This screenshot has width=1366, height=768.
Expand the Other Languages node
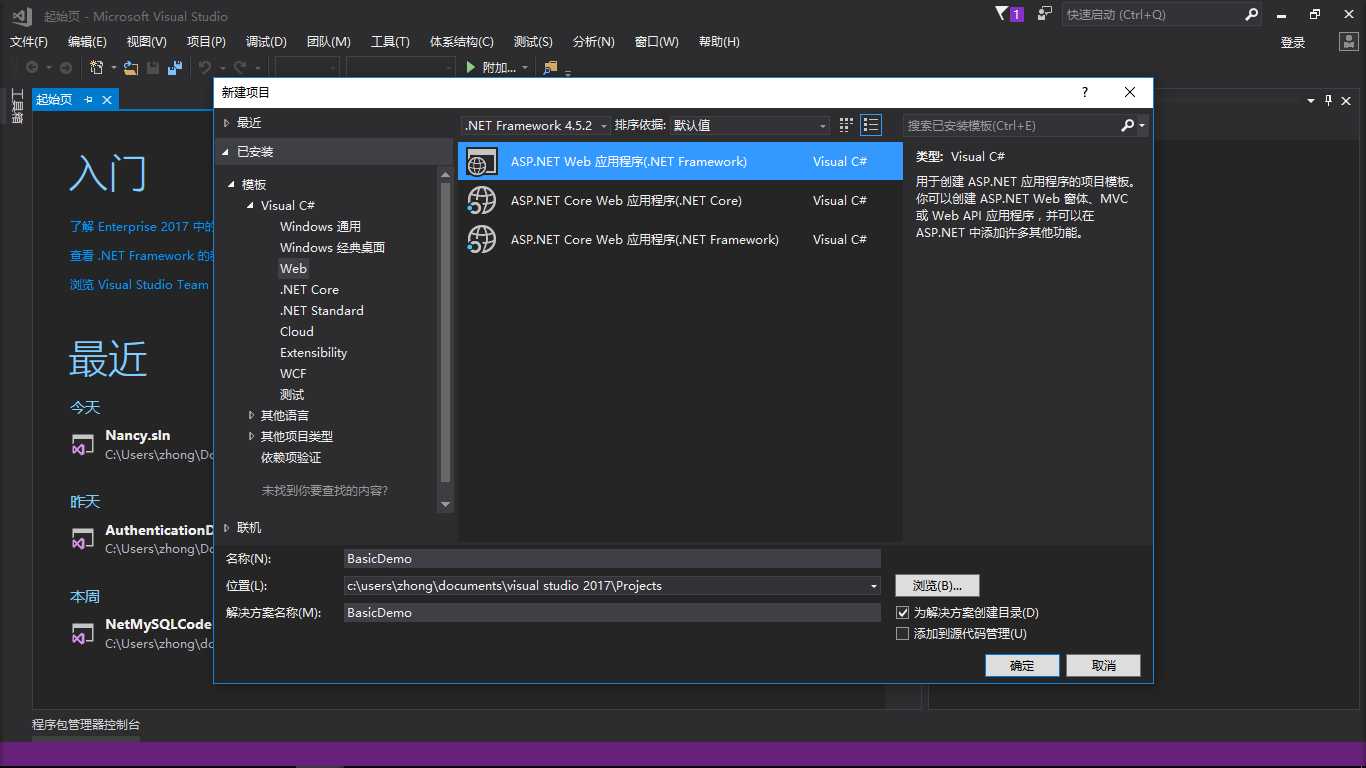(251, 415)
